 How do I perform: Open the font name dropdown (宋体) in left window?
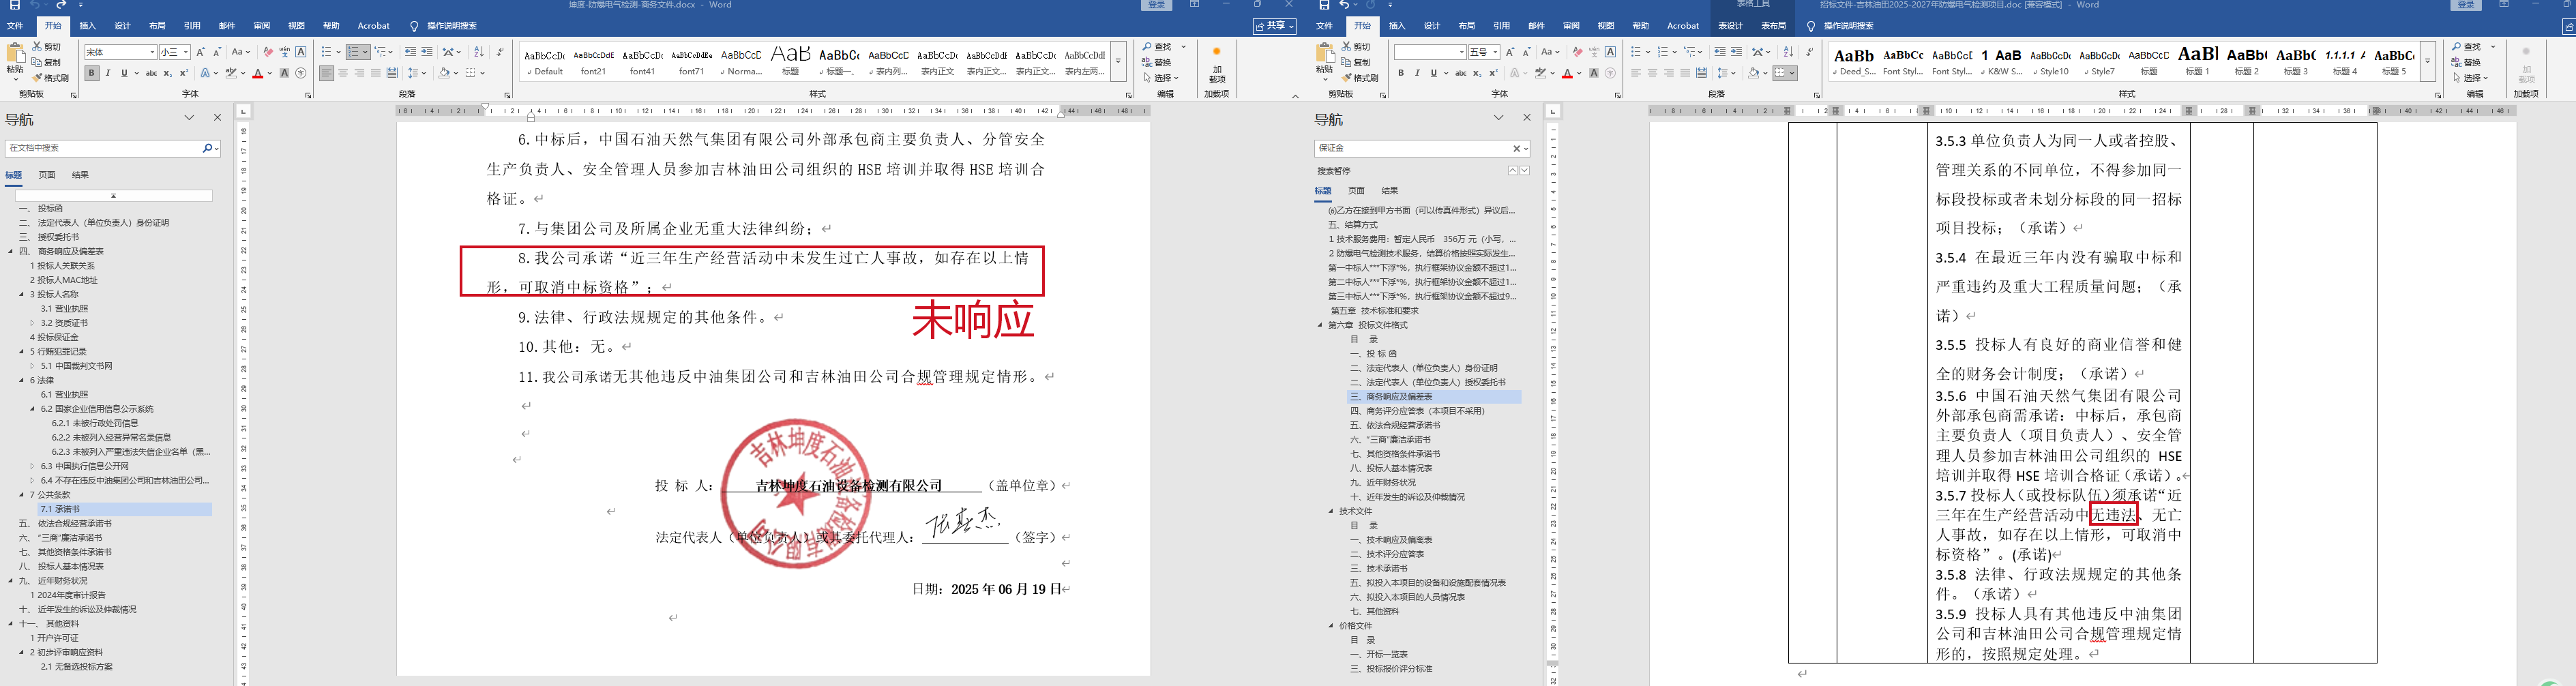[152, 52]
